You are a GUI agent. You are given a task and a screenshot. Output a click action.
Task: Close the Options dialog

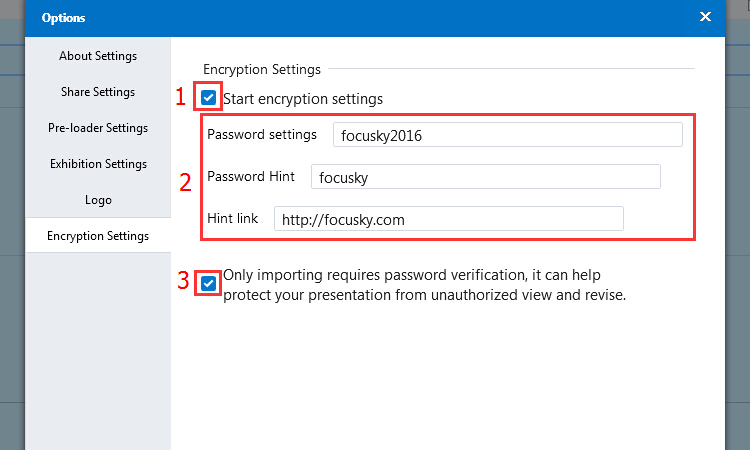pos(705,17)
